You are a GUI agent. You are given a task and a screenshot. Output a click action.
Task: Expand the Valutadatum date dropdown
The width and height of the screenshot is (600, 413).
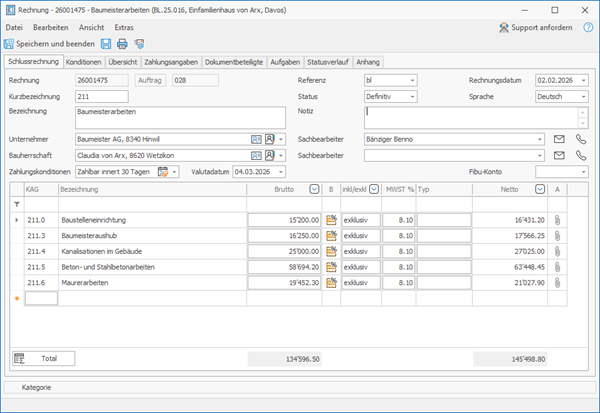point(280,172)
